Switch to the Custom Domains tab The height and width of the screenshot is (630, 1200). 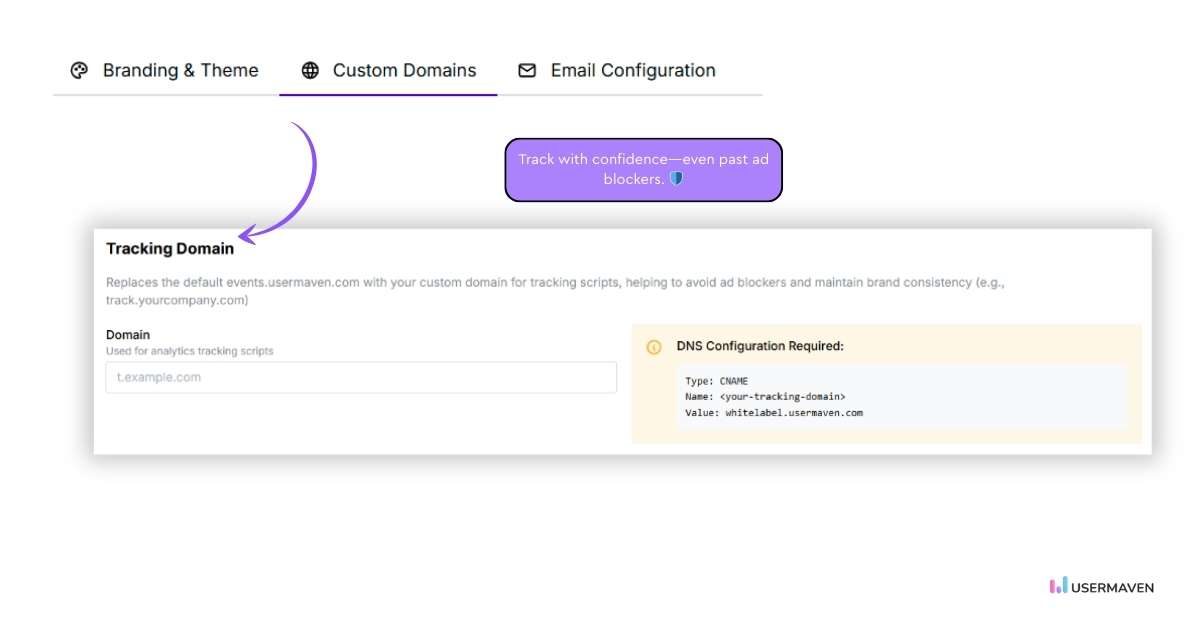coord(388,71)
